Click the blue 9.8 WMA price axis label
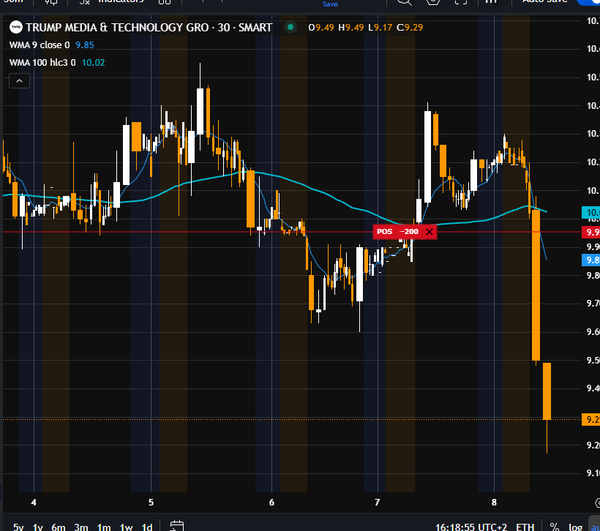The image size is (600, 531). point(591,260)
